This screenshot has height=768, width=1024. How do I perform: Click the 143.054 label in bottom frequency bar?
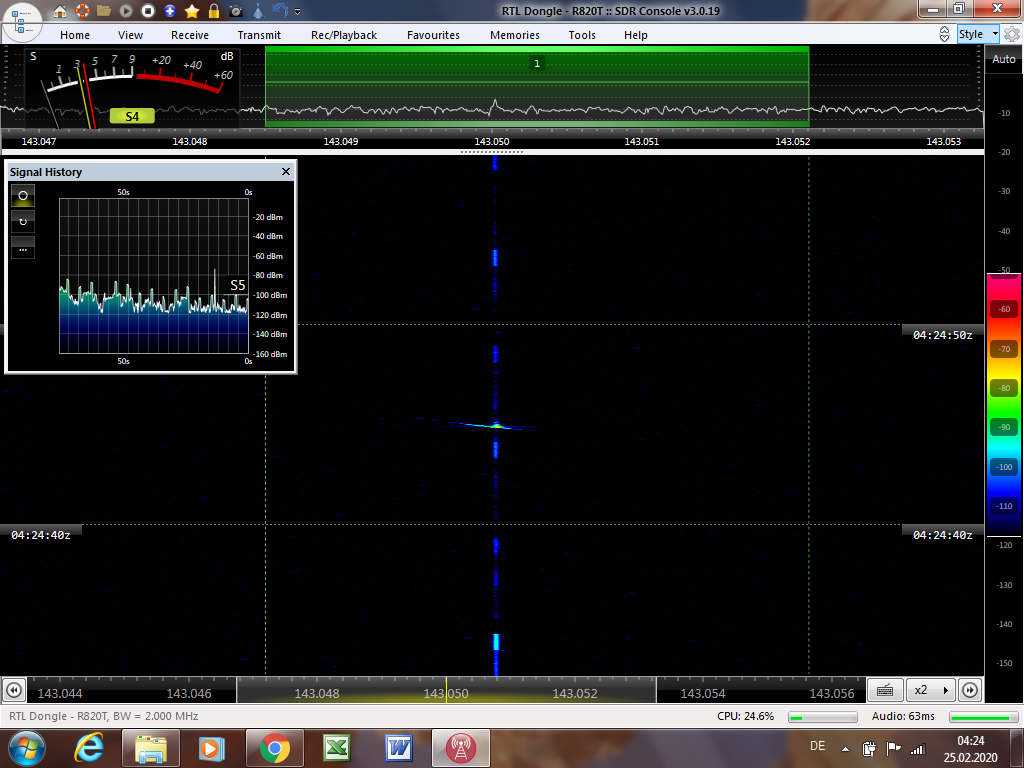(703, 694)
